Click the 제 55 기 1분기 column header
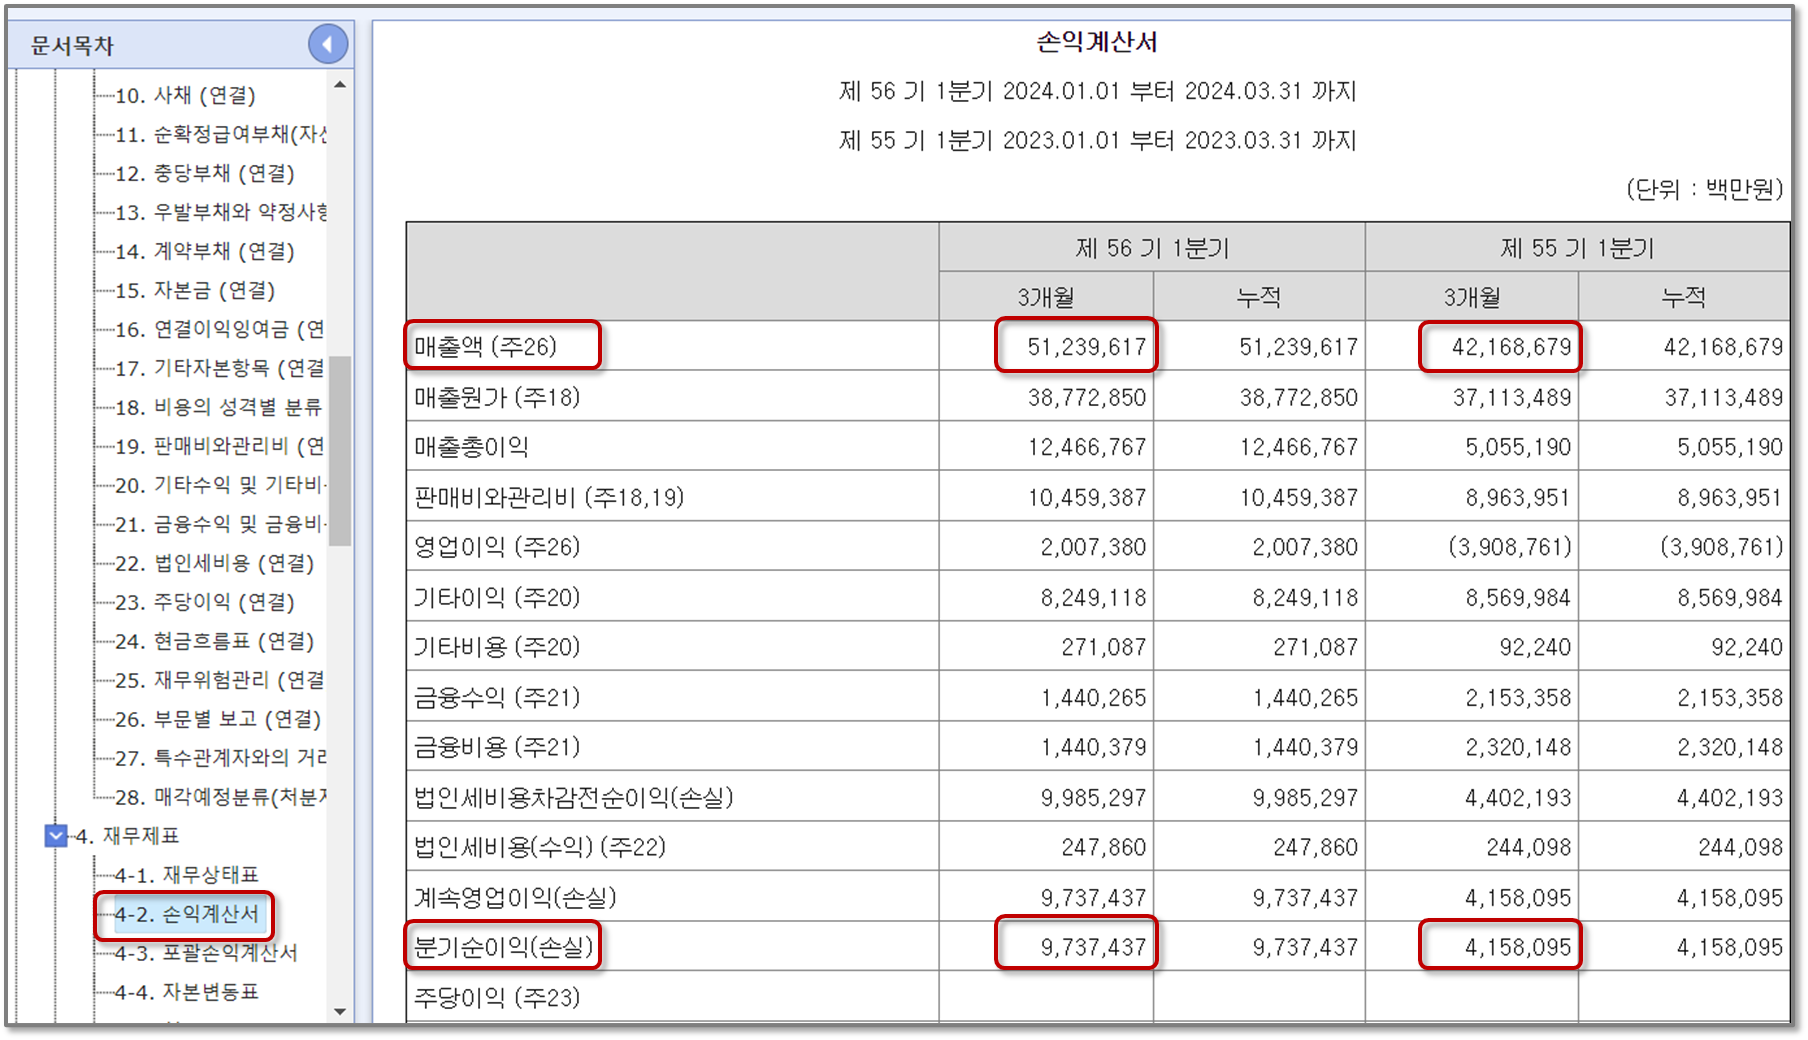This screenshot has width=1808, height=1040. point(1577,248)
